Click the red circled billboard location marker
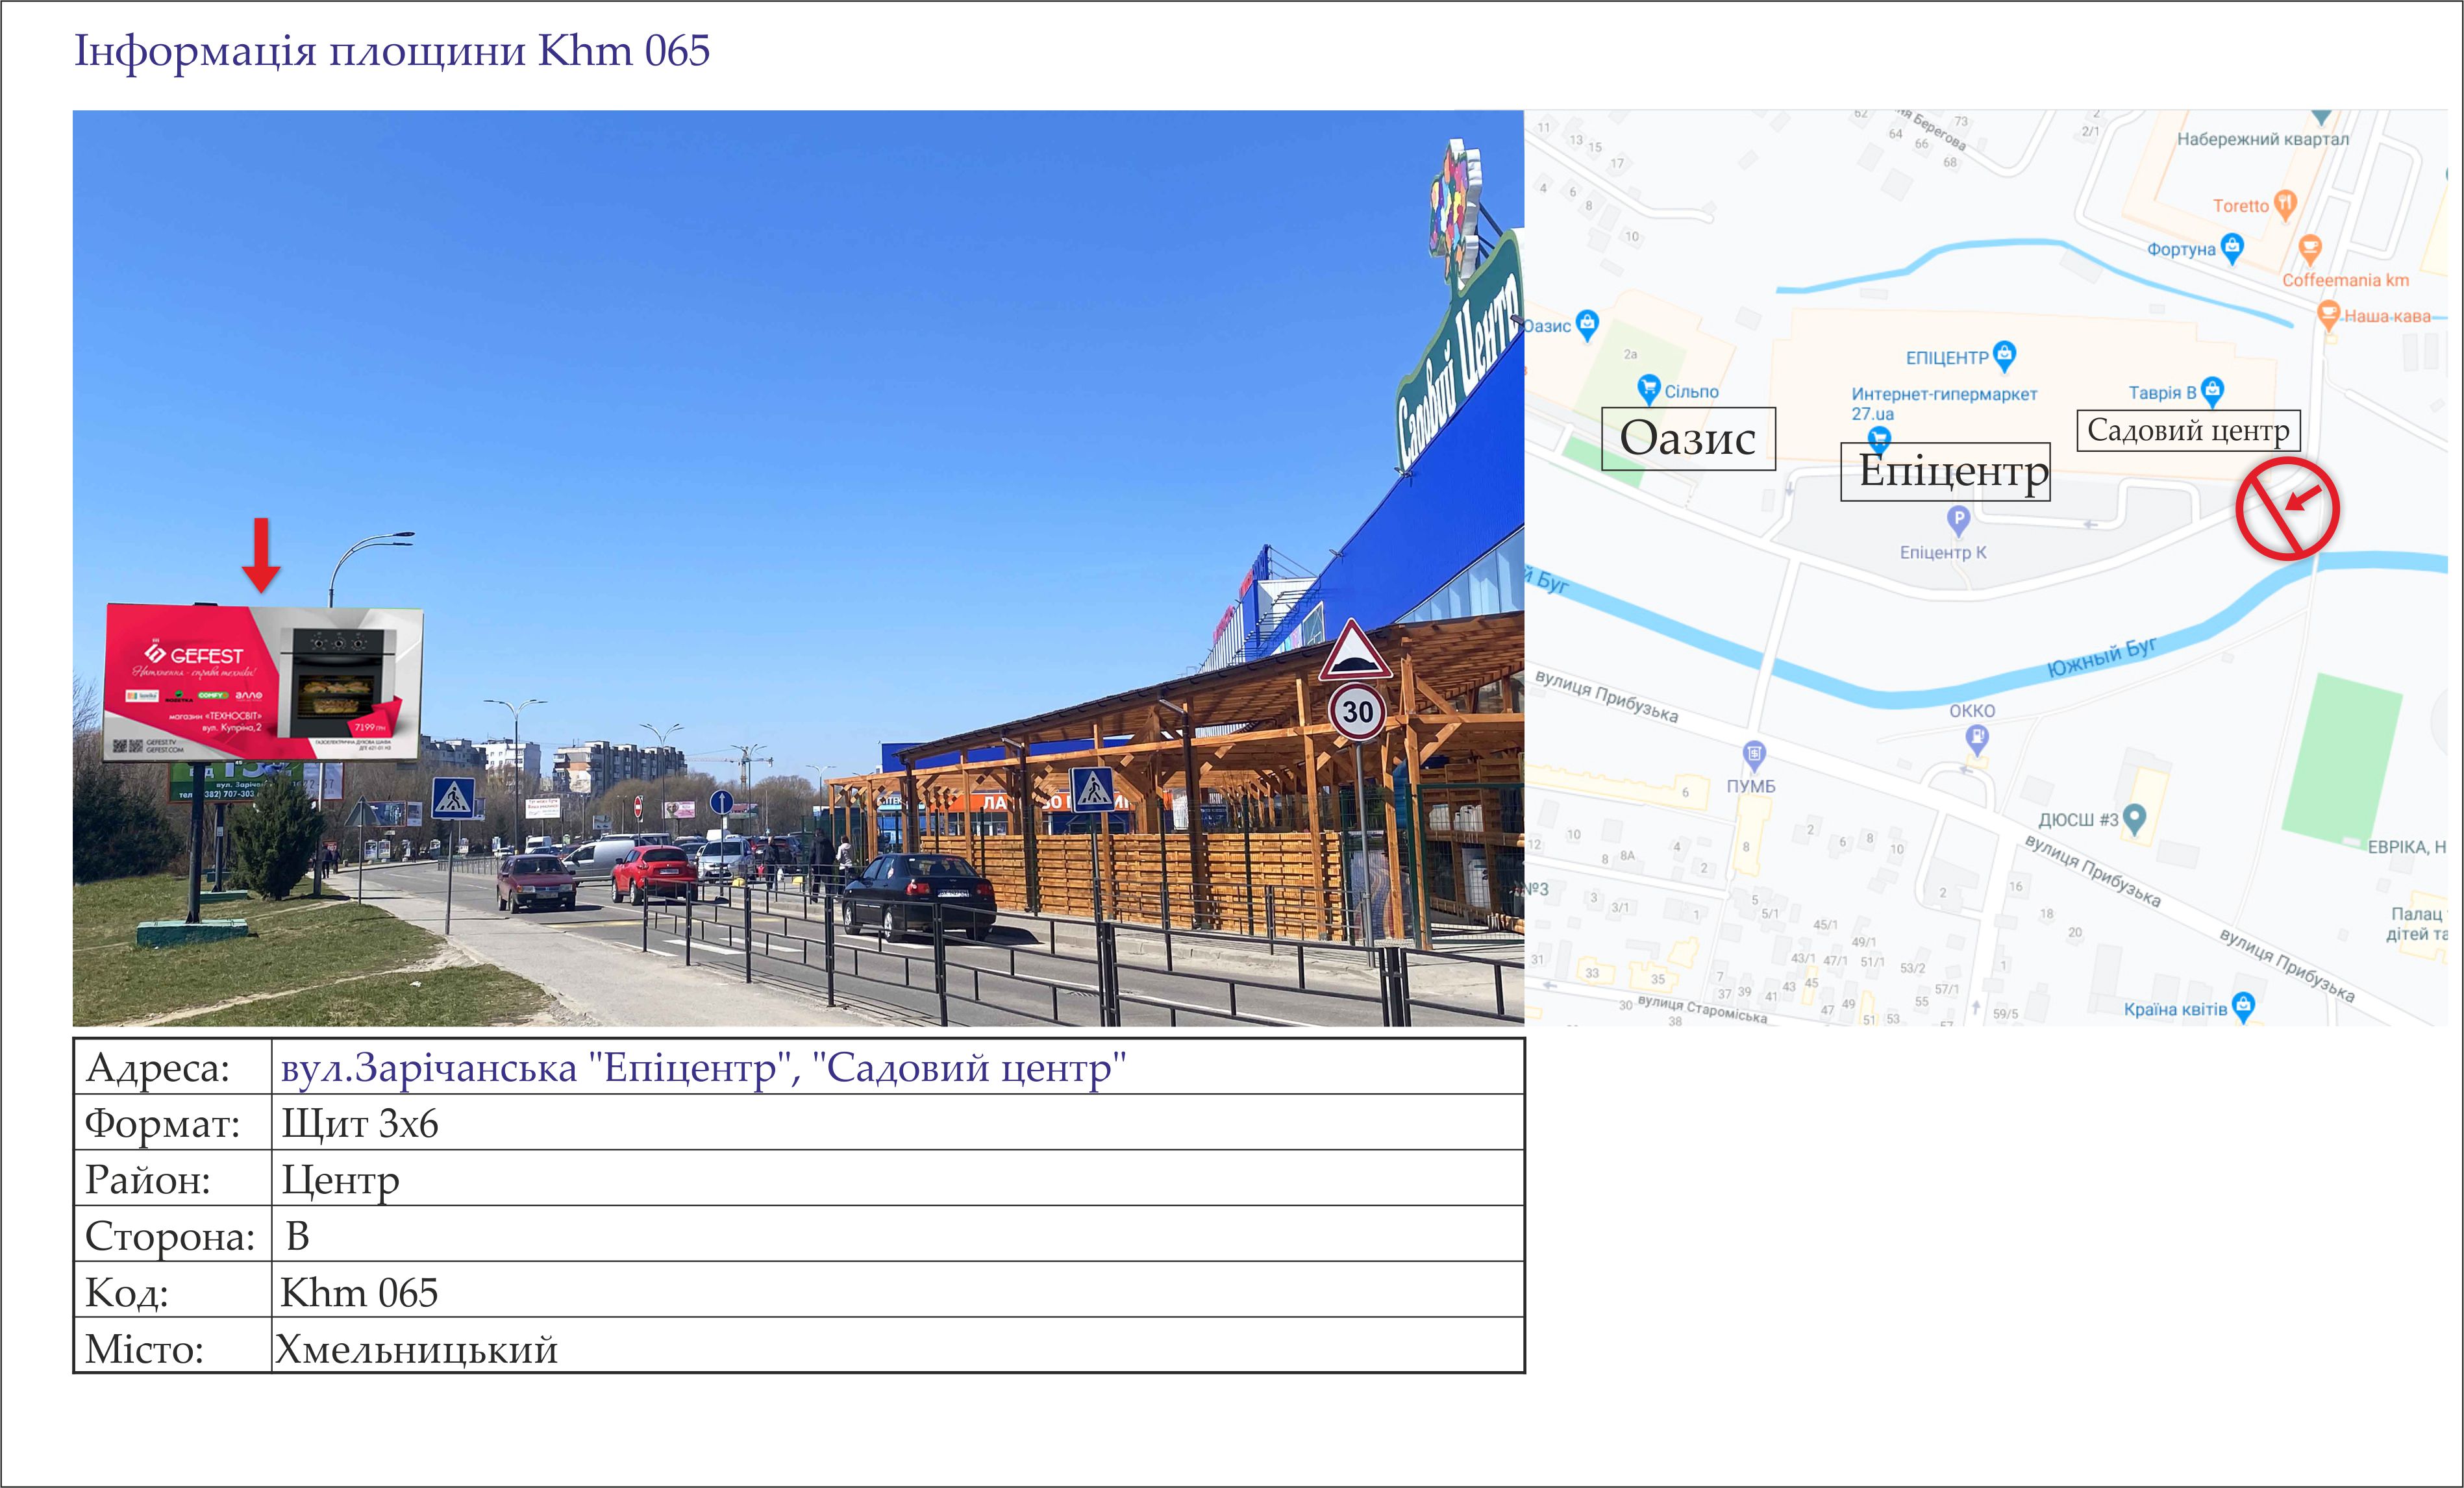The image size is (2464, 1488). click(2288, 508)
